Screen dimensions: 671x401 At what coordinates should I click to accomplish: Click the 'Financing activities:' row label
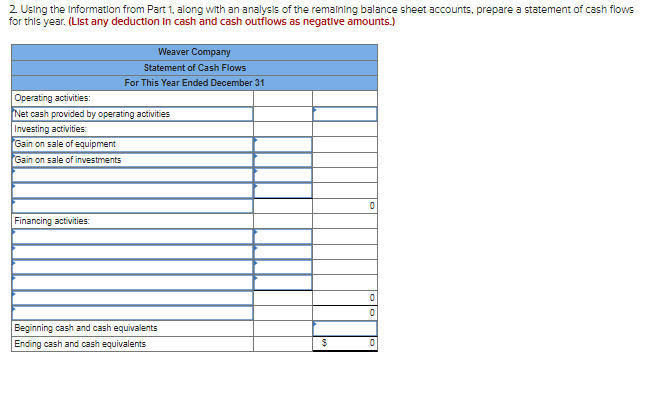point(52,221)
